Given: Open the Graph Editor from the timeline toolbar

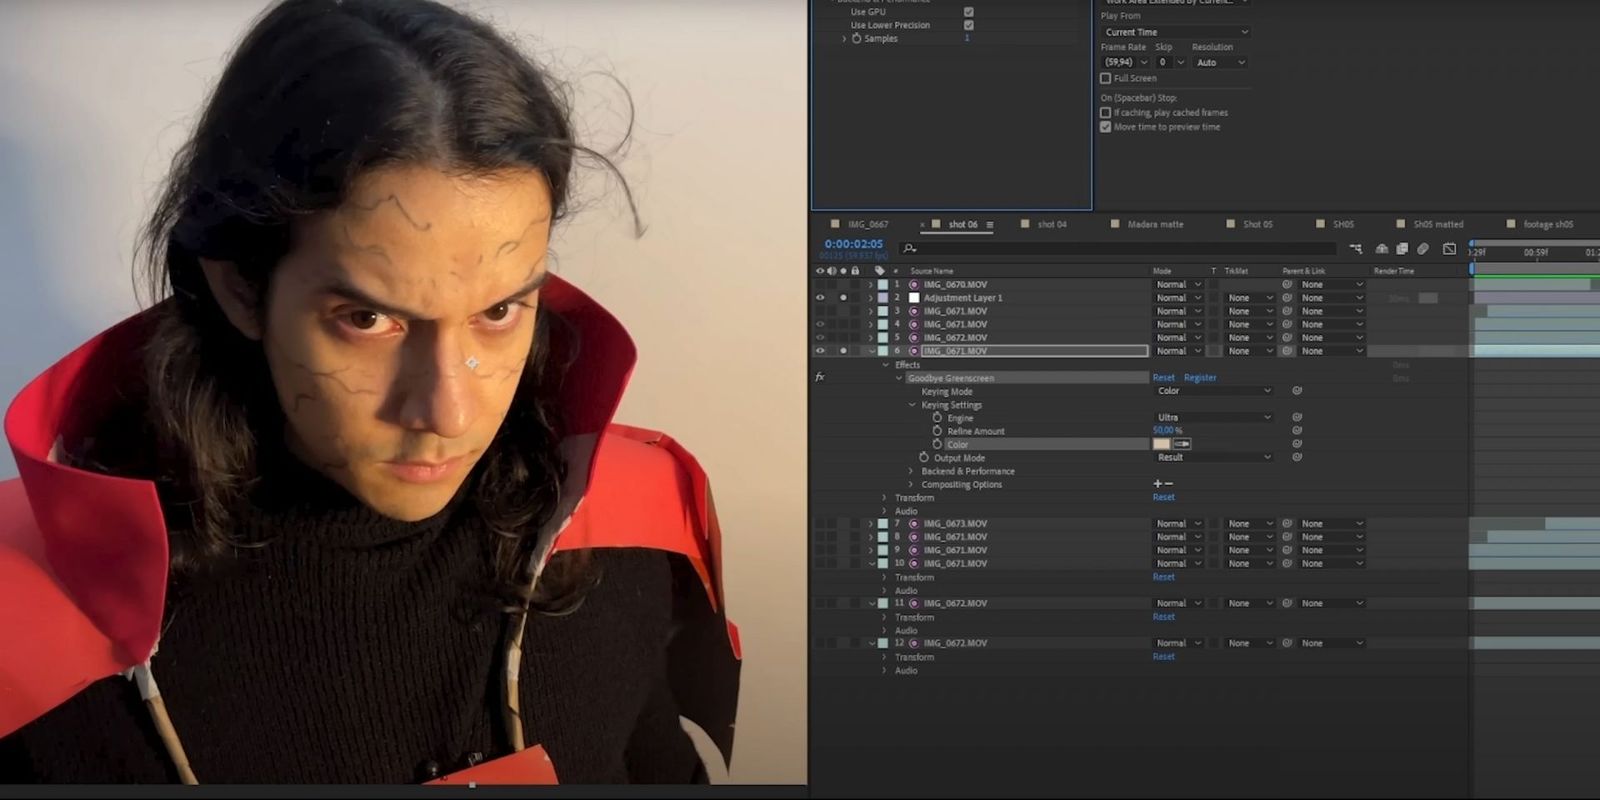Looking at the screenshot, I should pos(1449,249).
